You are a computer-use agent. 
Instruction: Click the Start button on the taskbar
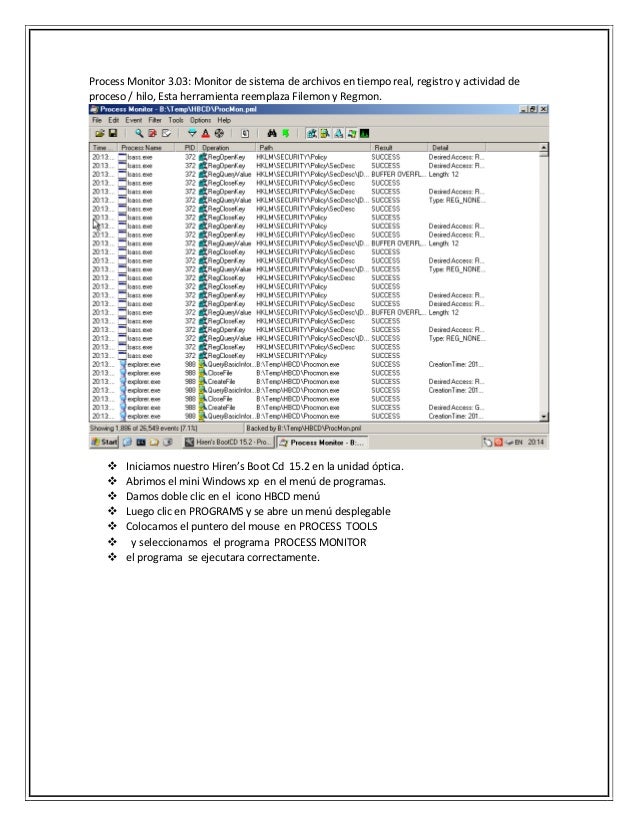[x=104, y=442]
